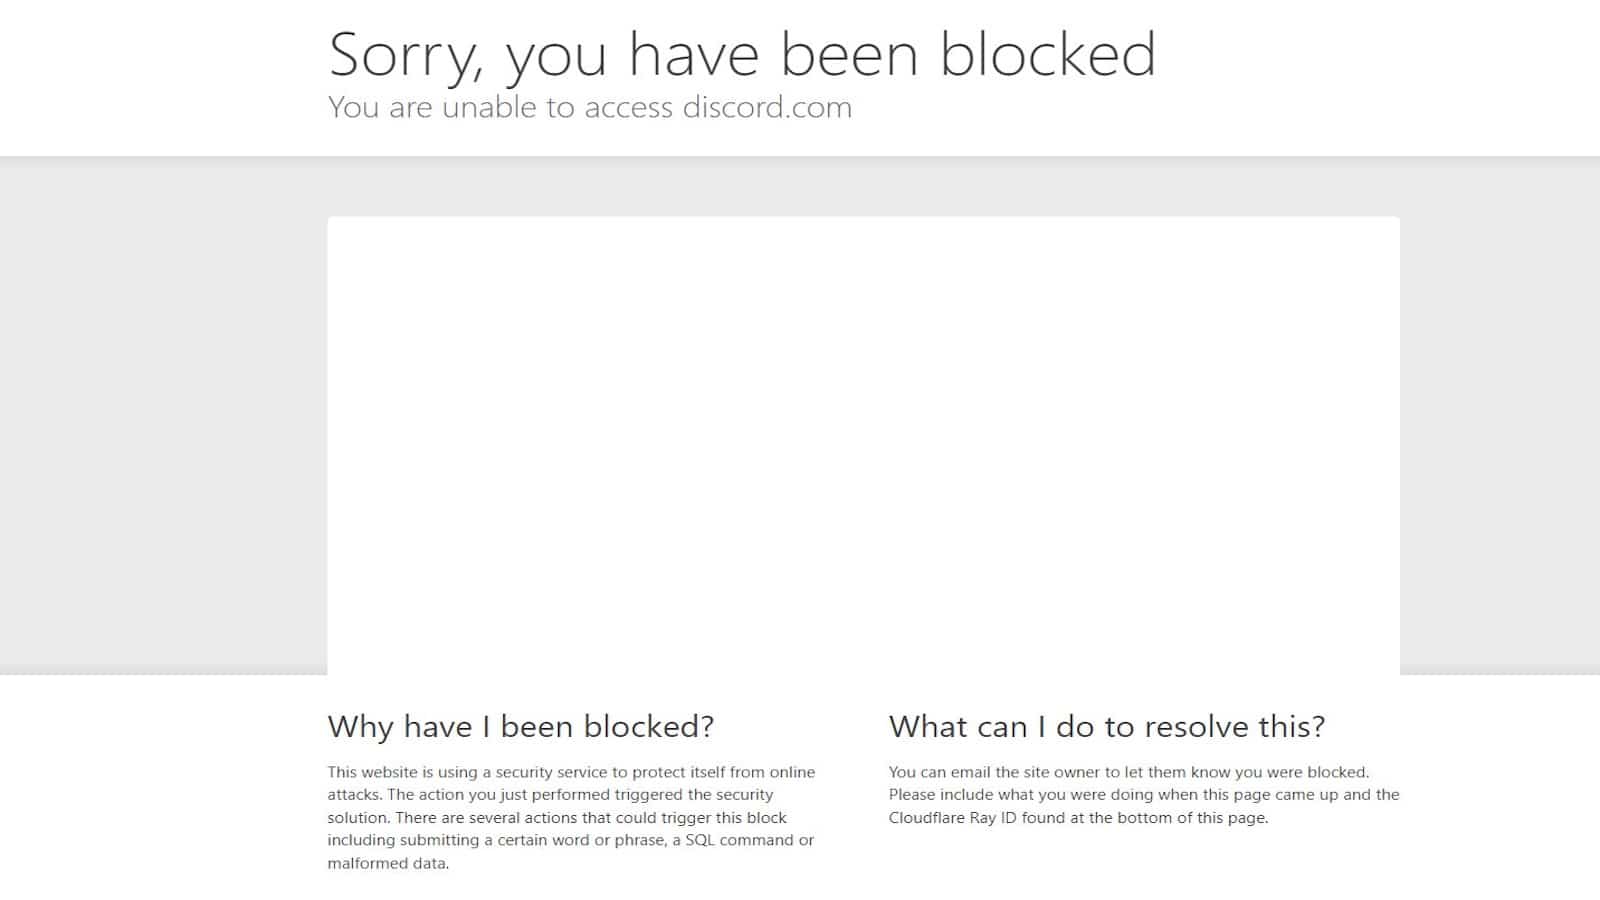Click the gray background right of the white panel
Image resolution: width=1600 pixels, height=900 pixels.
click(1500, 415)
